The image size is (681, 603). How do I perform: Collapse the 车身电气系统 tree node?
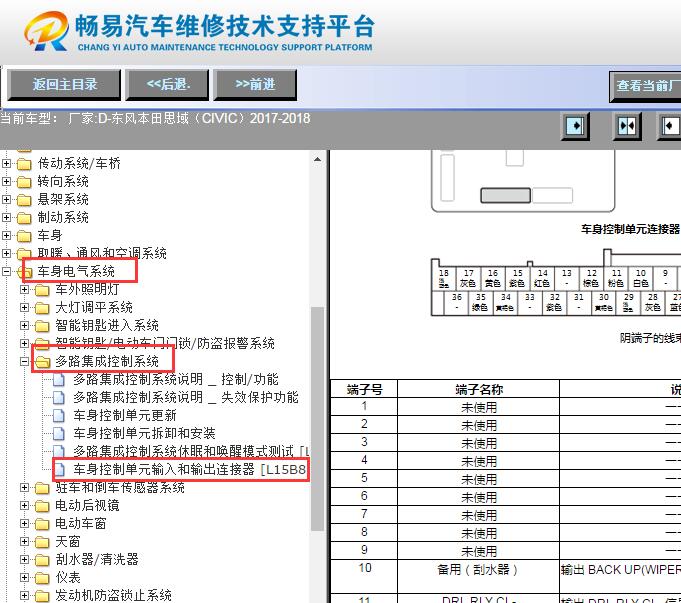[x=7, y=272]
